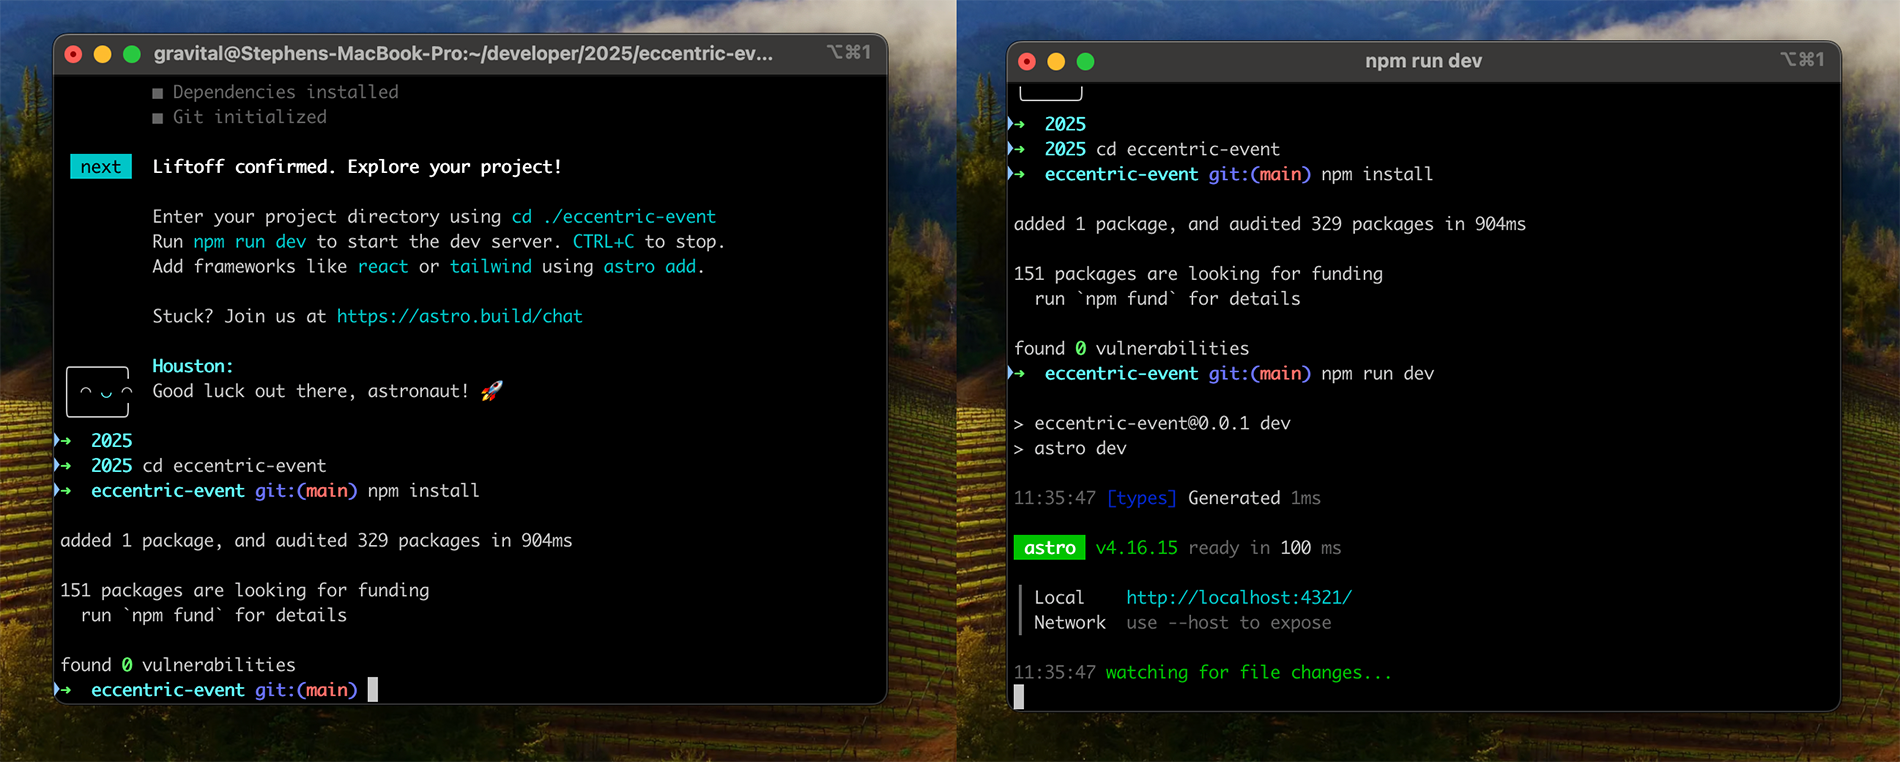
Task: Click added 1 package line in left window
Action: pyautogui.click(x=316, y=540)
